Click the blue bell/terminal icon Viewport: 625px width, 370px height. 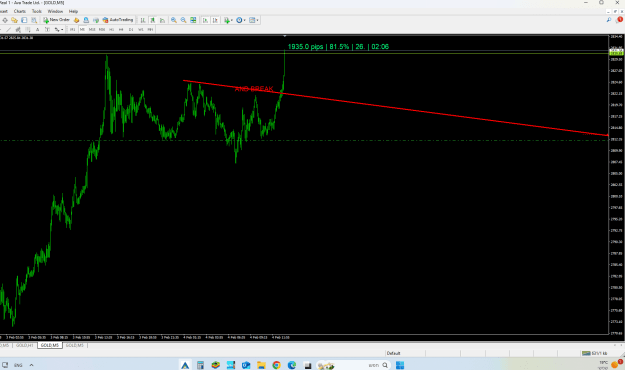[86, 20]
